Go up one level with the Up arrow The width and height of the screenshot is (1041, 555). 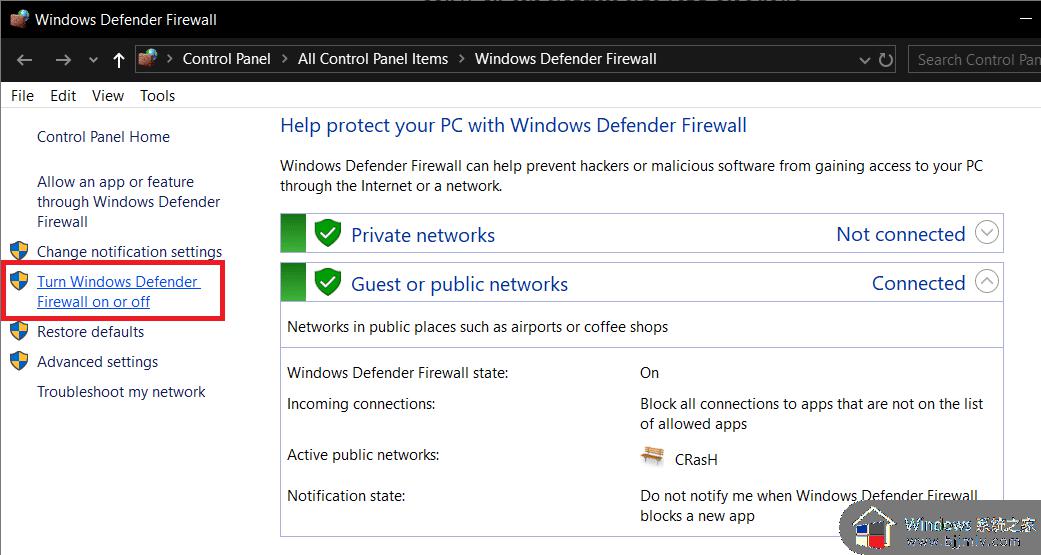coord(119,60)
